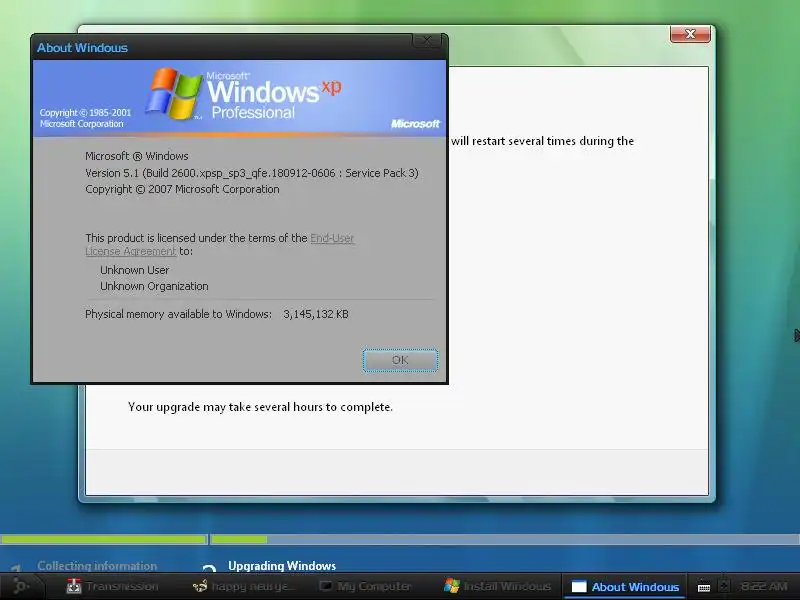Open My Computer from the taskbar
The width and height of the screenshot is (800, 600).
365,586
